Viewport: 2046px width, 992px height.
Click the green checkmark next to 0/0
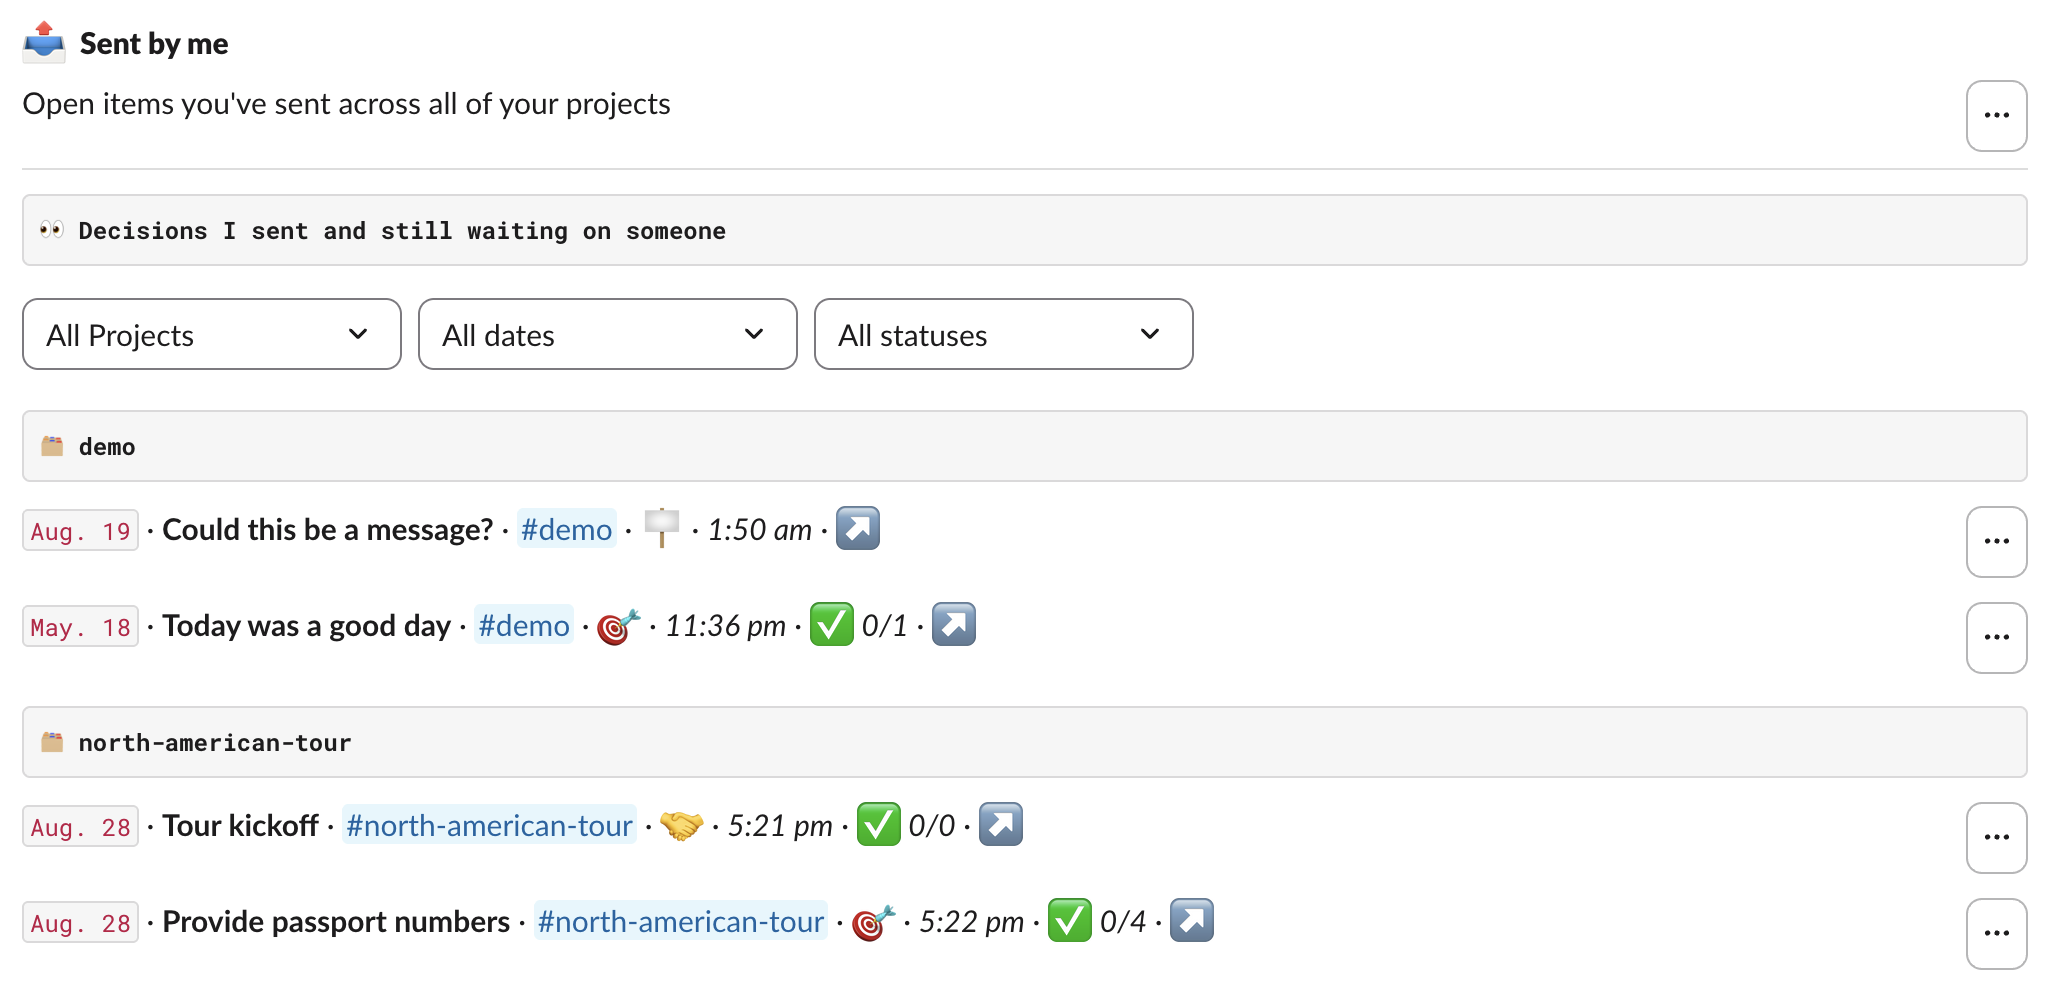879,824
